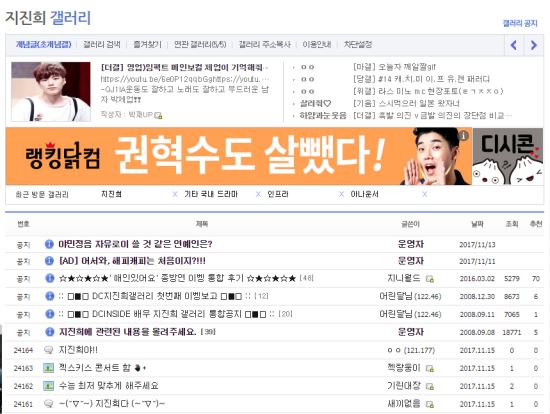The height and width of the screenshot is (414, 550).
Task: Open the post titled 지진희야!!
Action: (x=78, y=350)
